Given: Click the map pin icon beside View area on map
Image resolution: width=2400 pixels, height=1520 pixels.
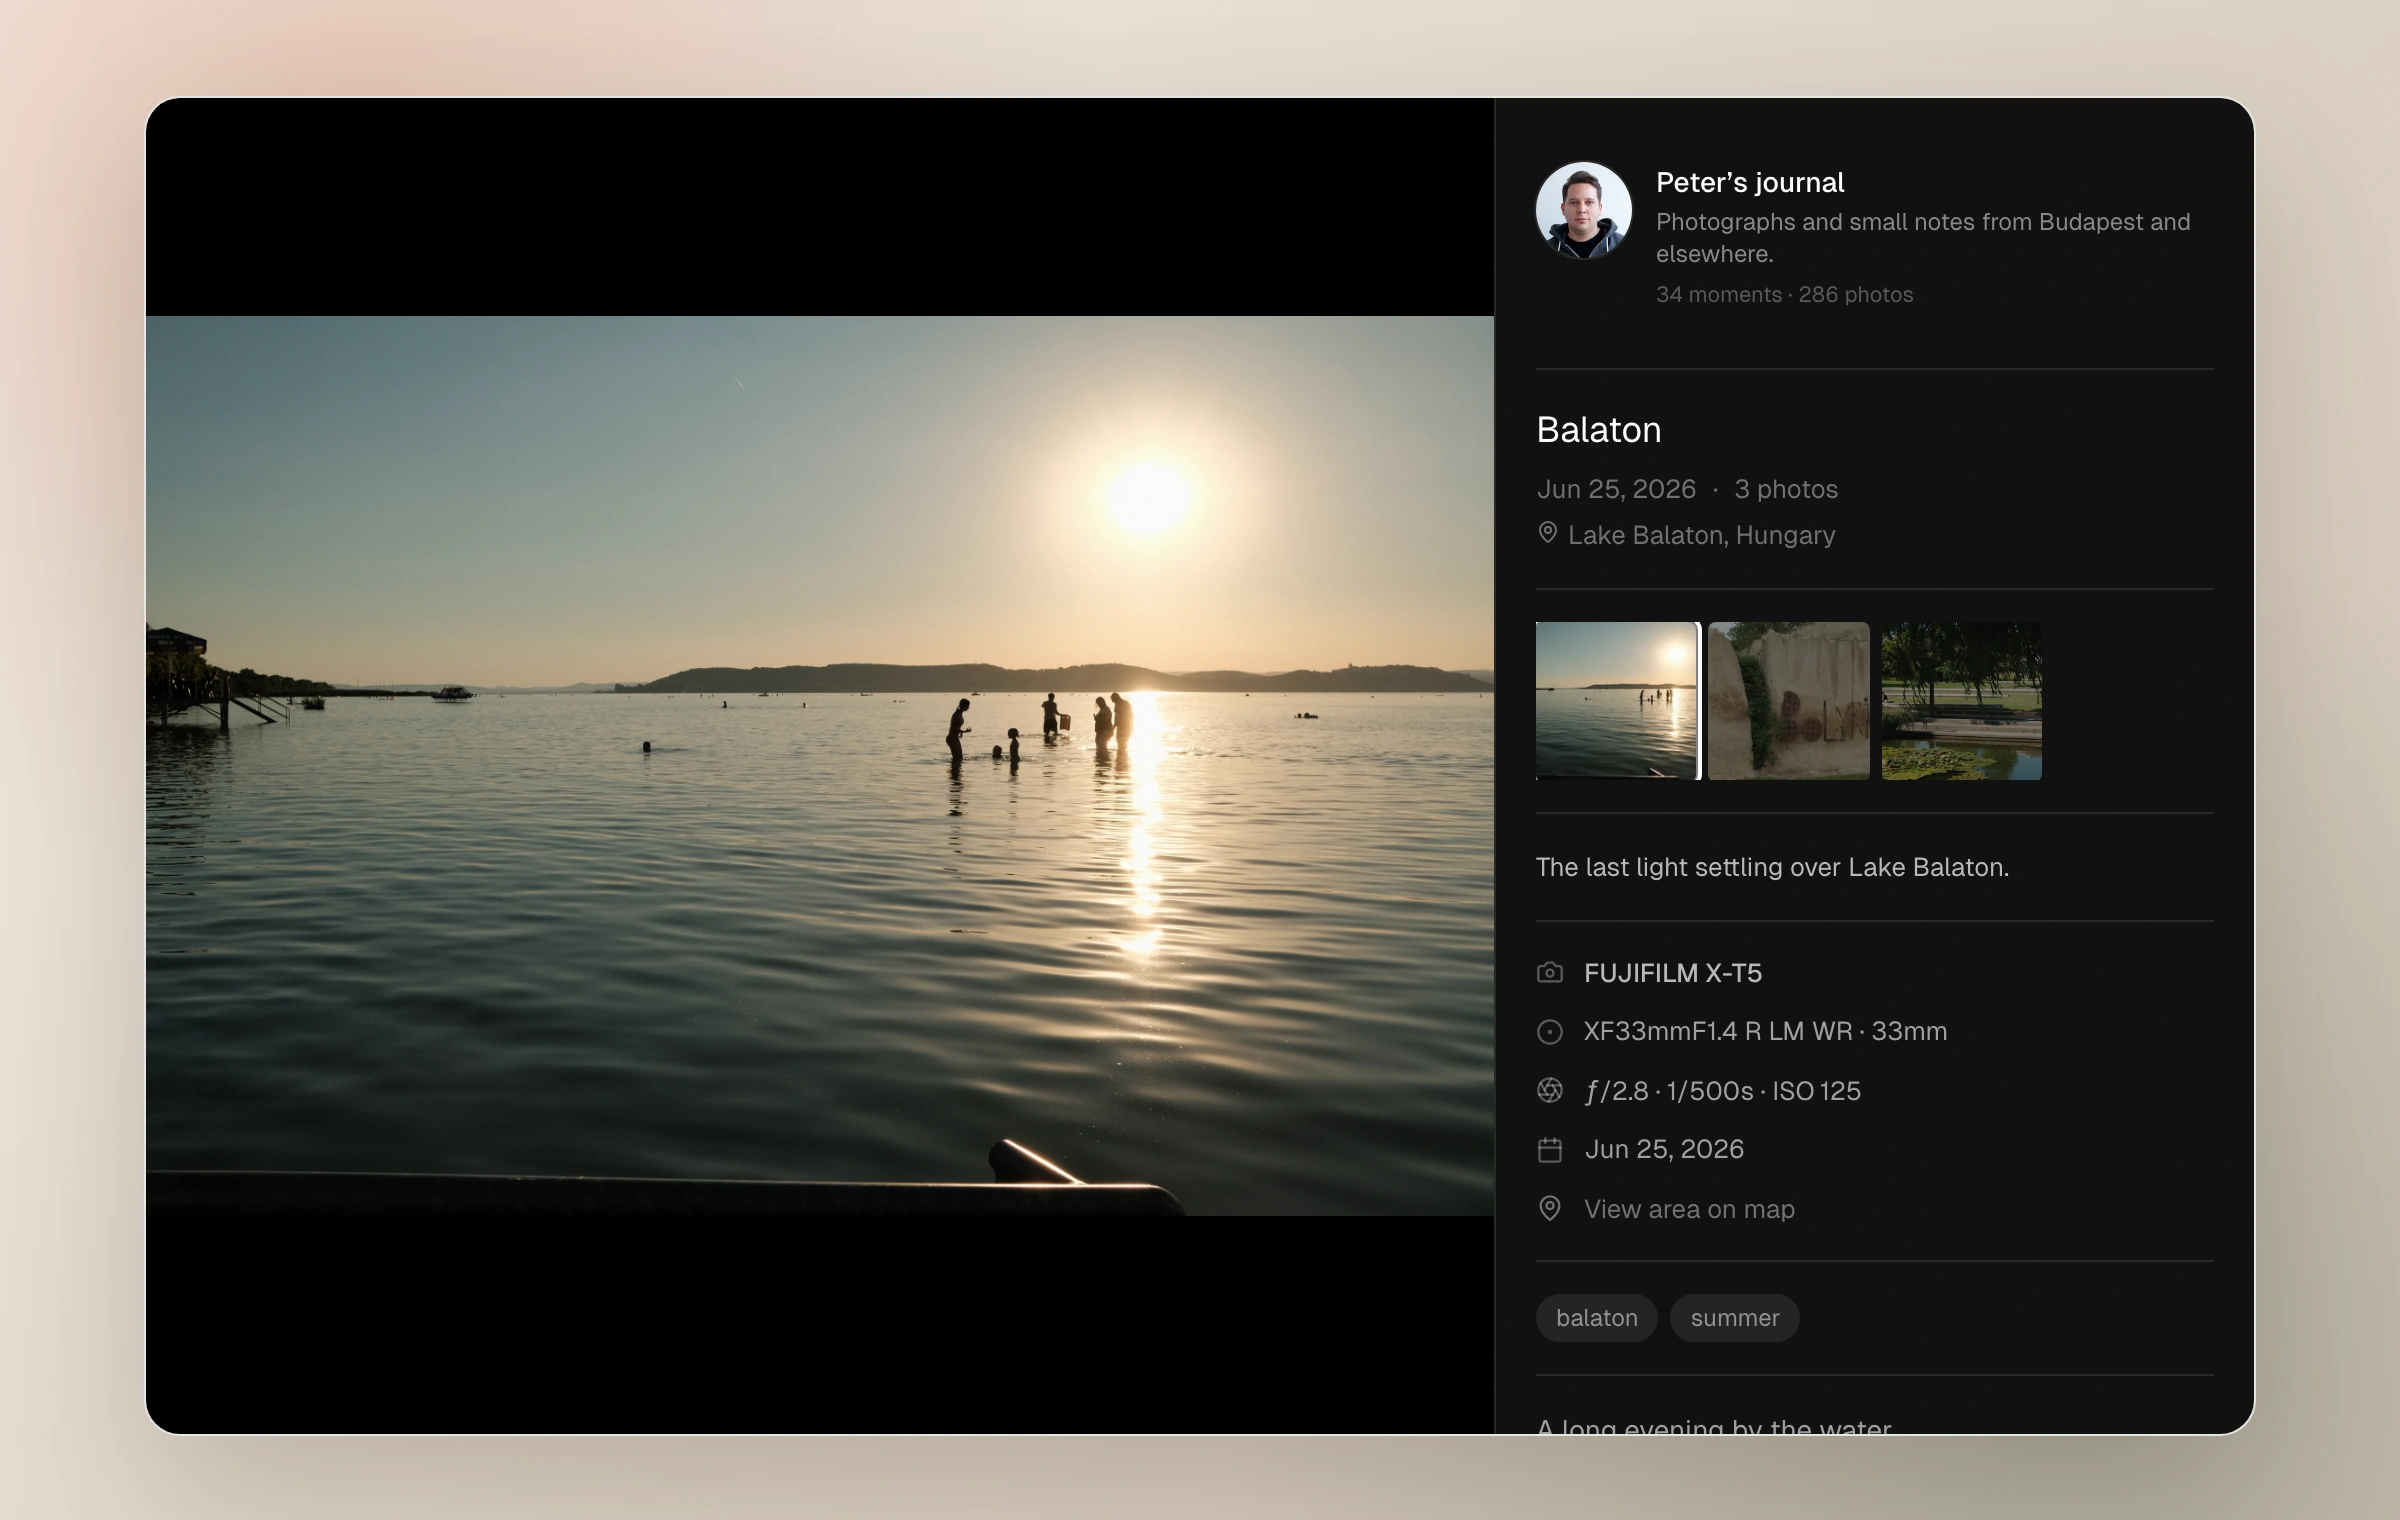Looking at the screenshot, I should (1550, 1209).
